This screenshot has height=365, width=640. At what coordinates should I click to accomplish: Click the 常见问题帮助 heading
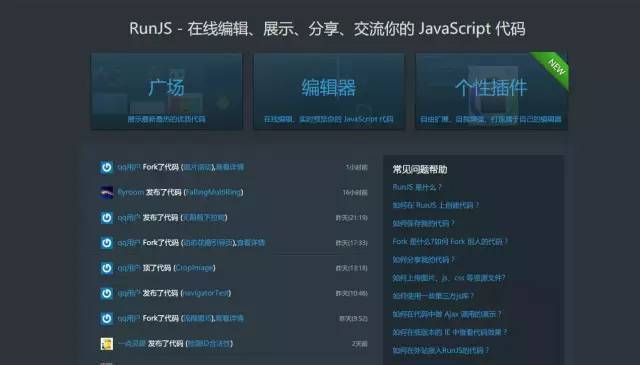420,169
